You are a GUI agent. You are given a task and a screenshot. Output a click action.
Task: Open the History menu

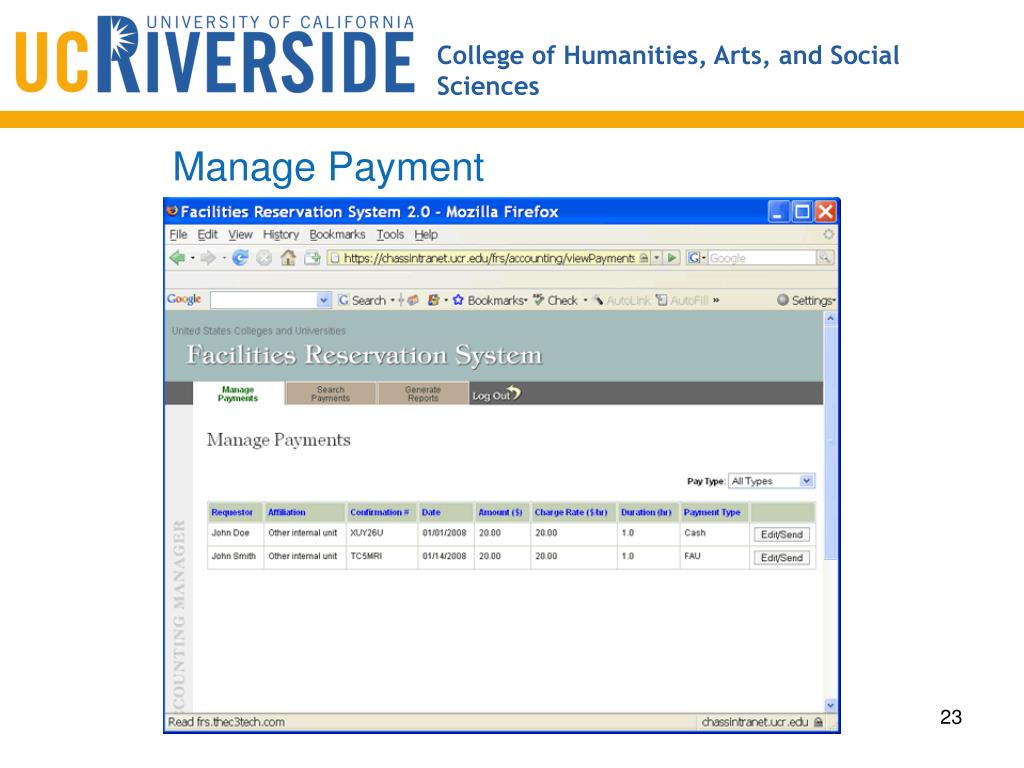281,234
